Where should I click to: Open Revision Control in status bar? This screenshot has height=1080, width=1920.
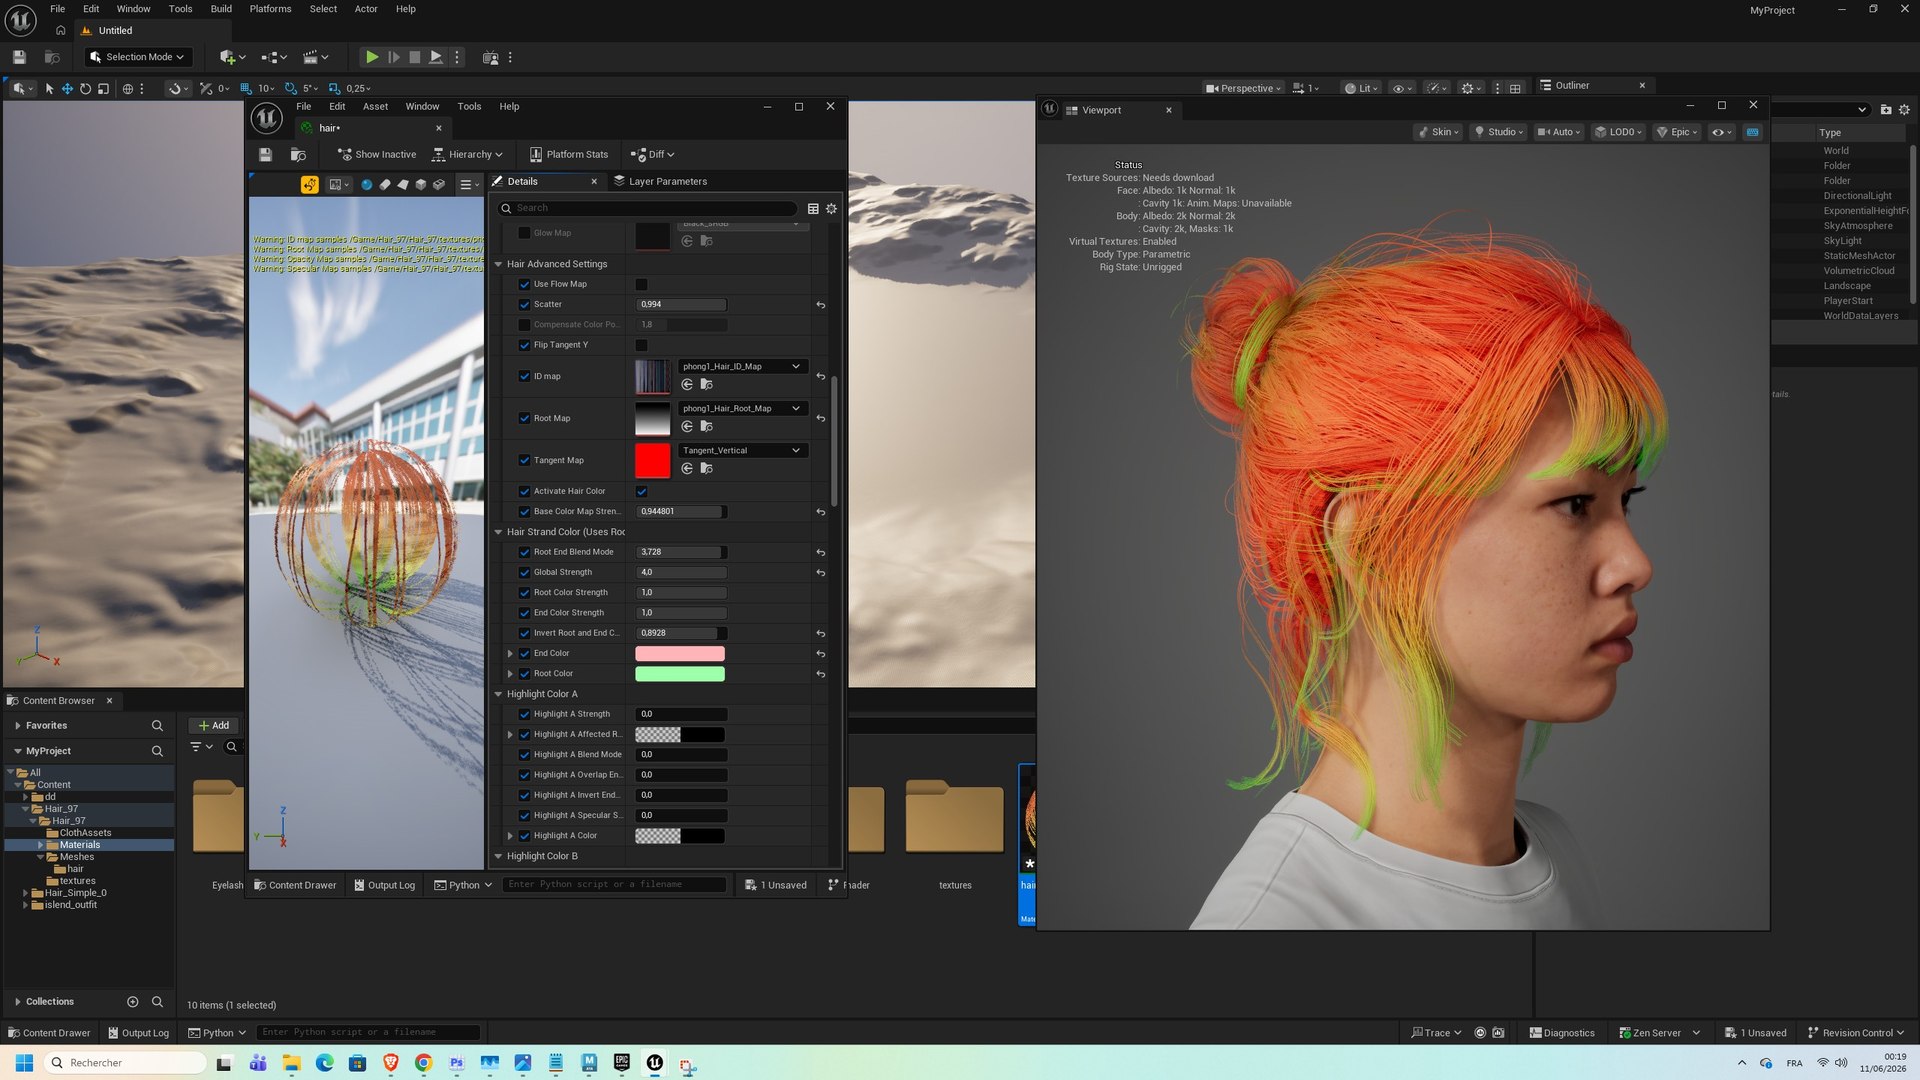(x=1856, y=1033)
